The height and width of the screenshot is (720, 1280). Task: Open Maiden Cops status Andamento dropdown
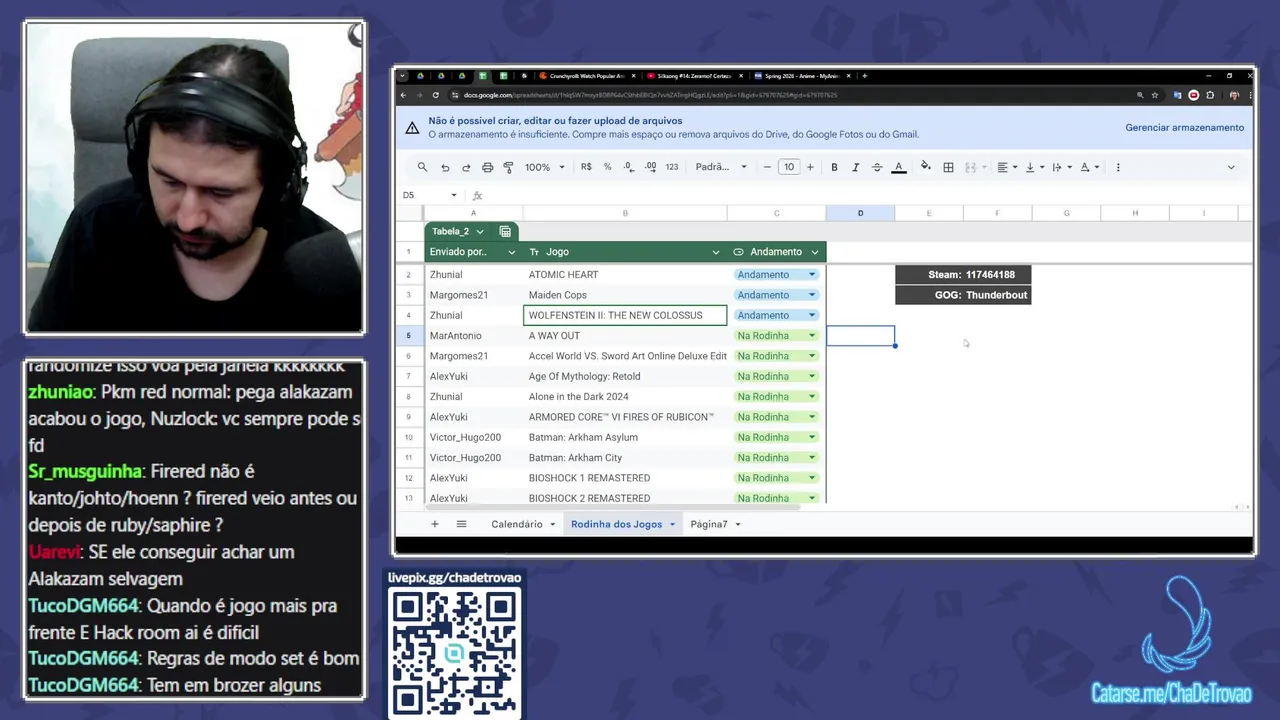point(812,295)
